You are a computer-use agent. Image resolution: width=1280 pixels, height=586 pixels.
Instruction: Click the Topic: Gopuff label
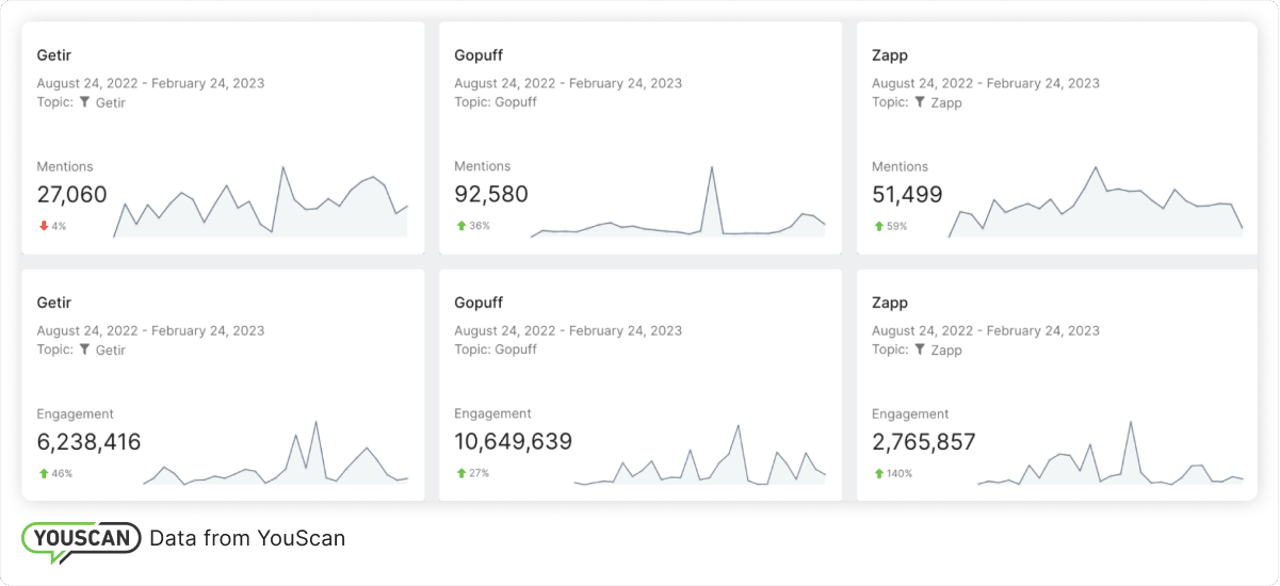(x=497, y=101)
